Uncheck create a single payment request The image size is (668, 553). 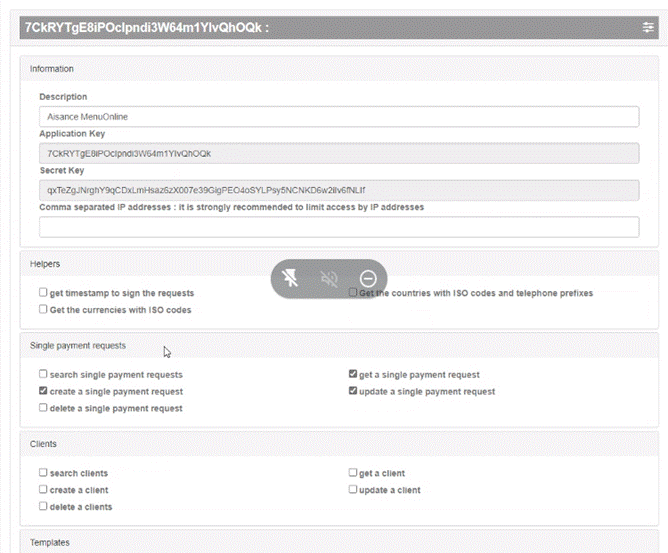click(43, 391)
